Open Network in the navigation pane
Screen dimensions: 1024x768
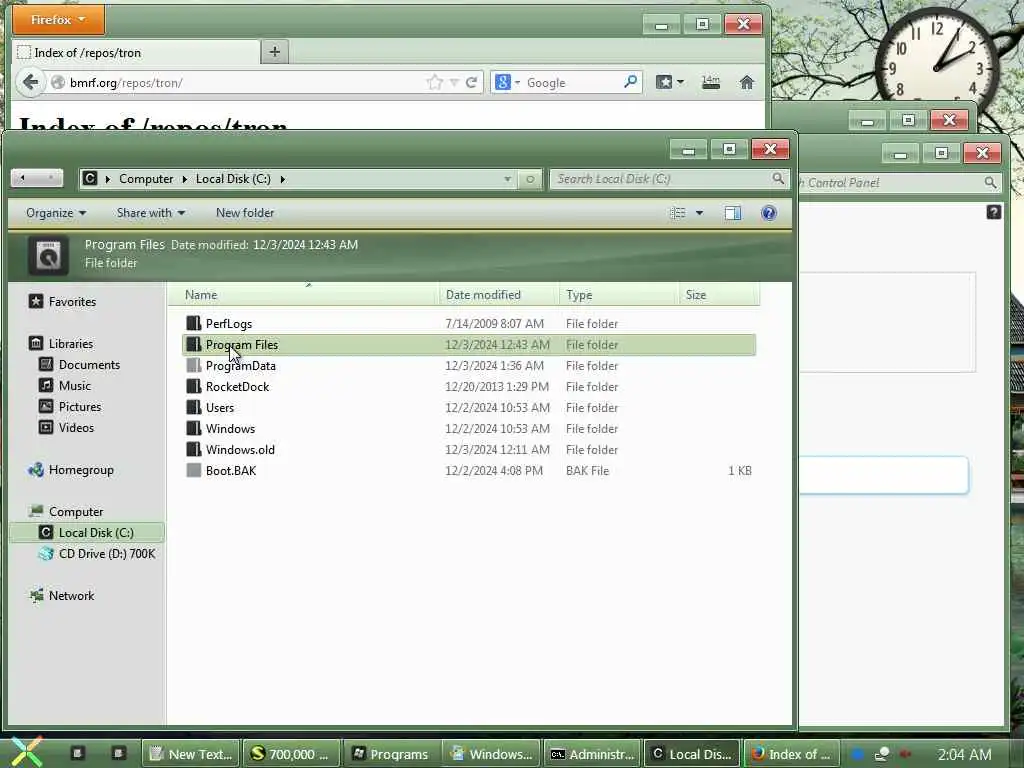pyautogui.click(x=71, y=596)
